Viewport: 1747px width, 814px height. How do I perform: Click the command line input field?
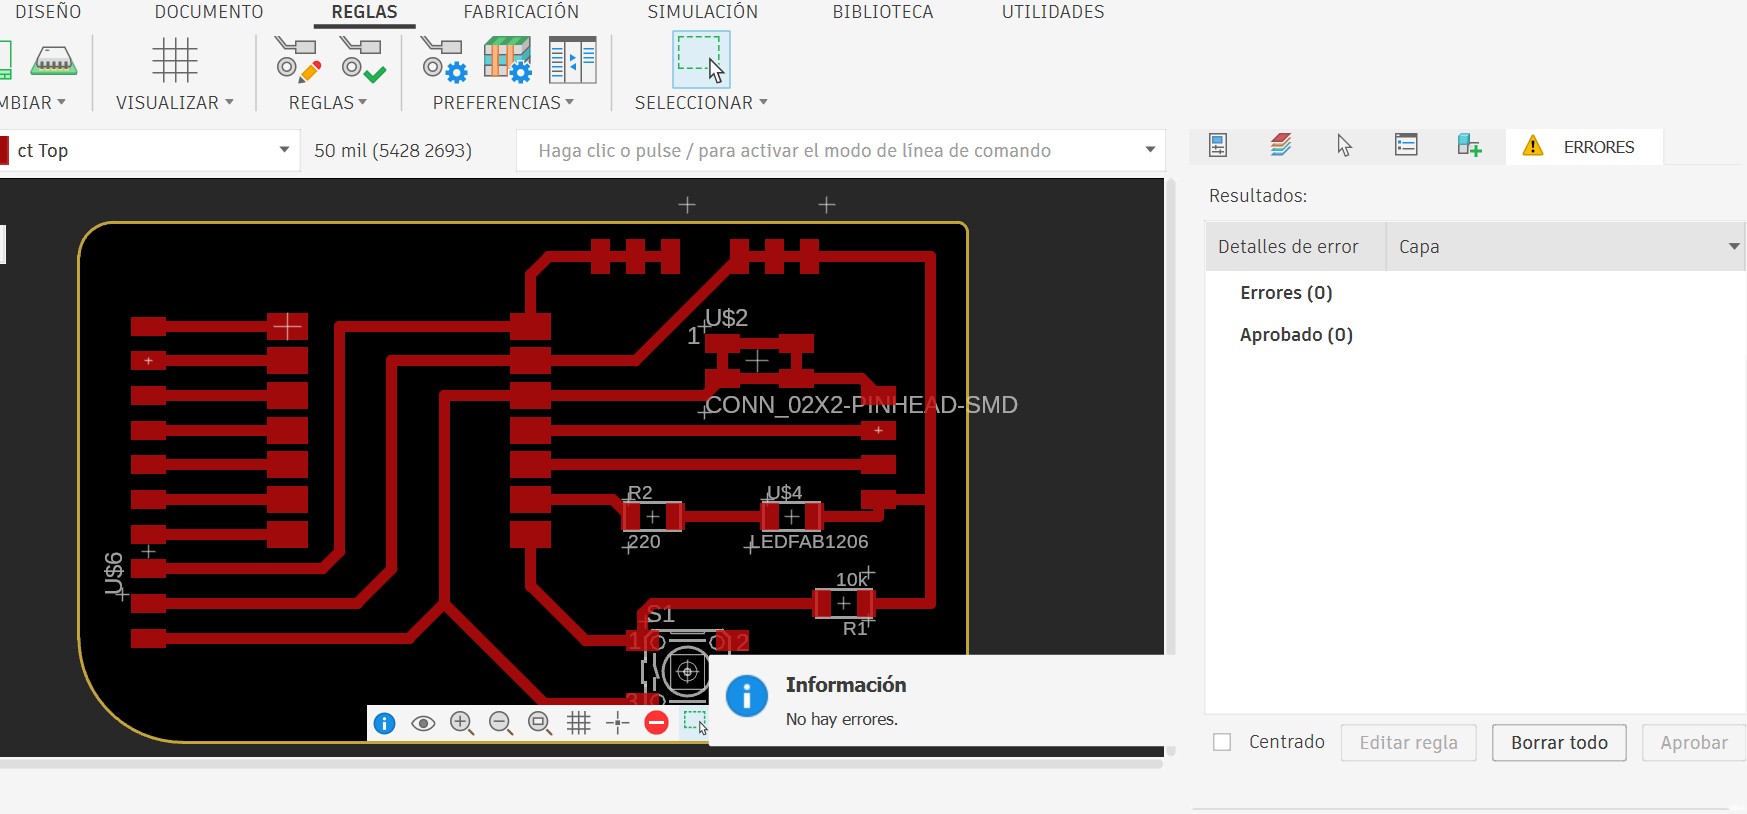830,150
